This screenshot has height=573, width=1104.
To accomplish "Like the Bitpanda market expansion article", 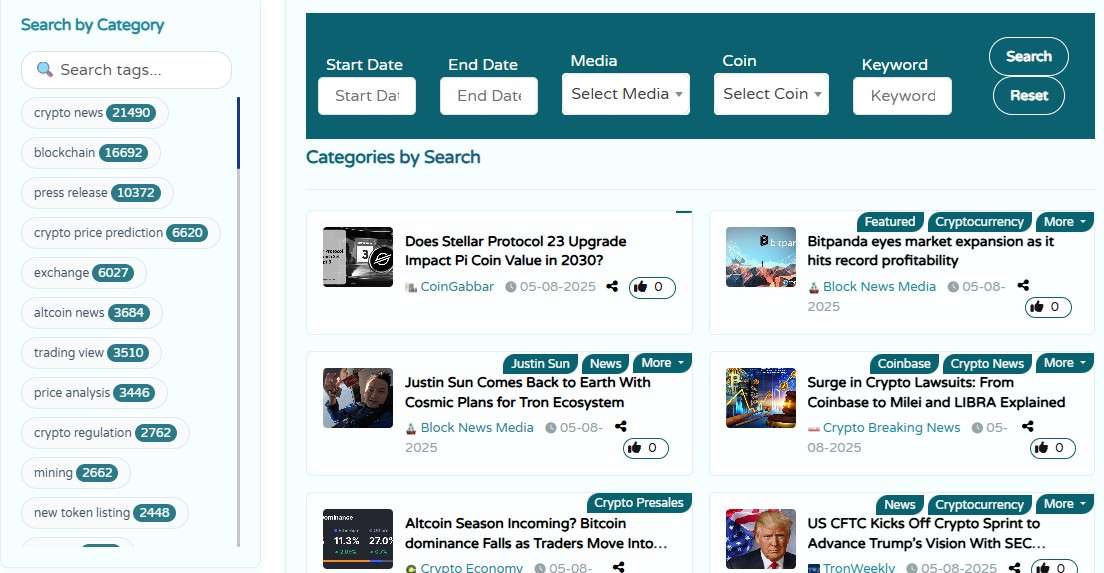I will coord(1048,307).
